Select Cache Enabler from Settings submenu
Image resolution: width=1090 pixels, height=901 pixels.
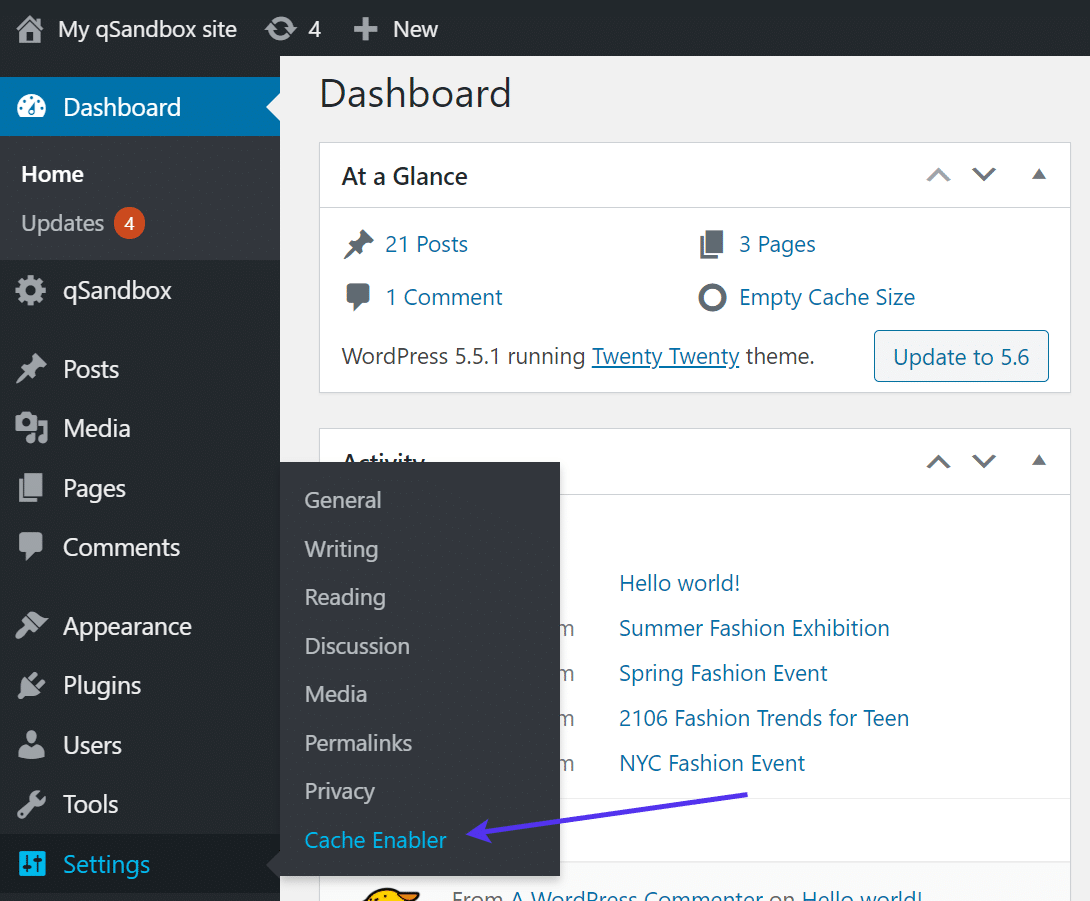[375, 840]
